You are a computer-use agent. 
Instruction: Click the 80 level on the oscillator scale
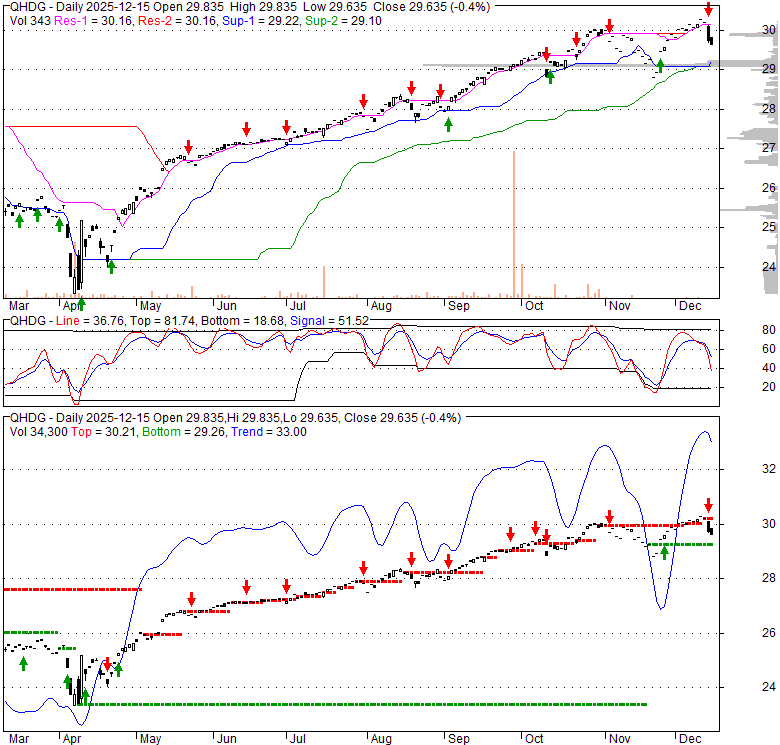pyautogui.click(x=742, y=330)
